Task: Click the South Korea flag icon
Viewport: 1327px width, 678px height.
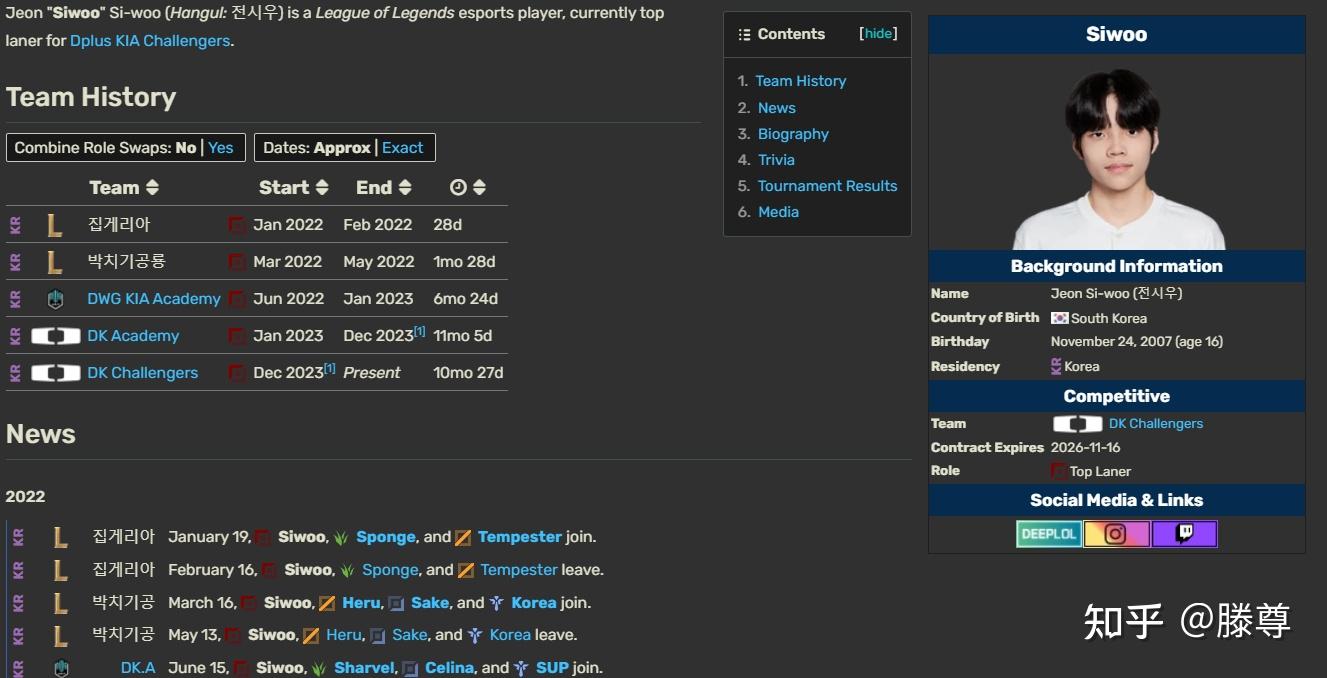Action: pyautogui.click(x=1059, y=318)
